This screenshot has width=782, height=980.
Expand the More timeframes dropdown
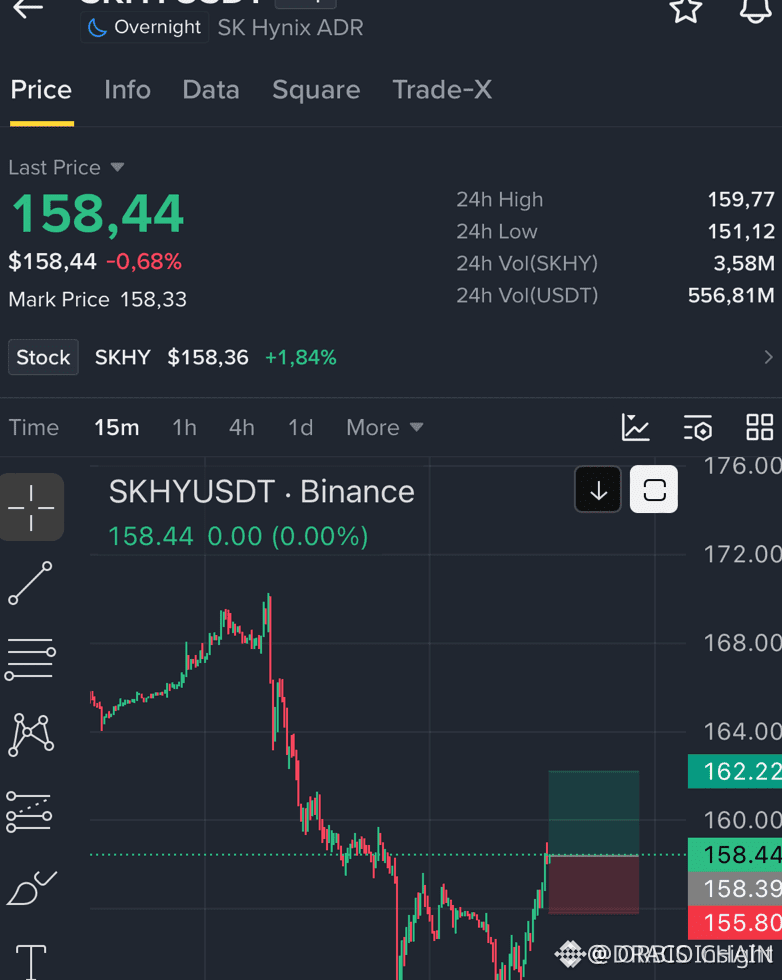(x=384, y=428)
